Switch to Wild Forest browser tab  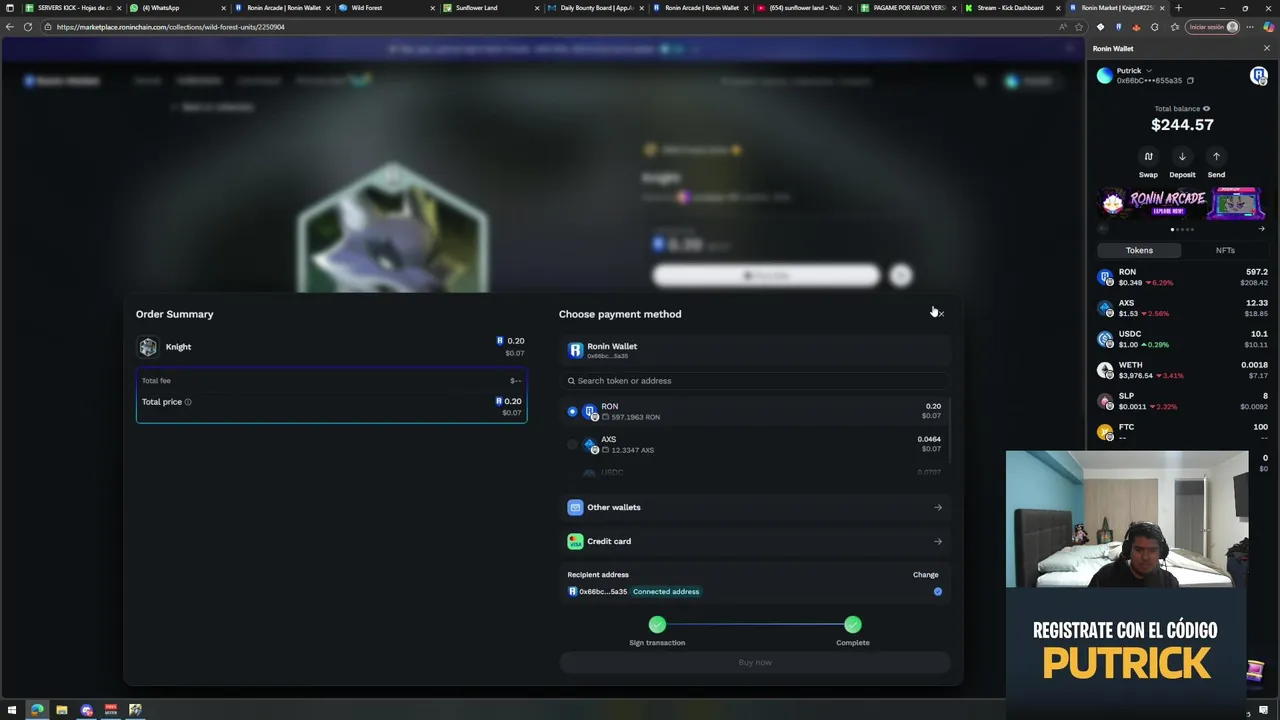click(385, 8)
